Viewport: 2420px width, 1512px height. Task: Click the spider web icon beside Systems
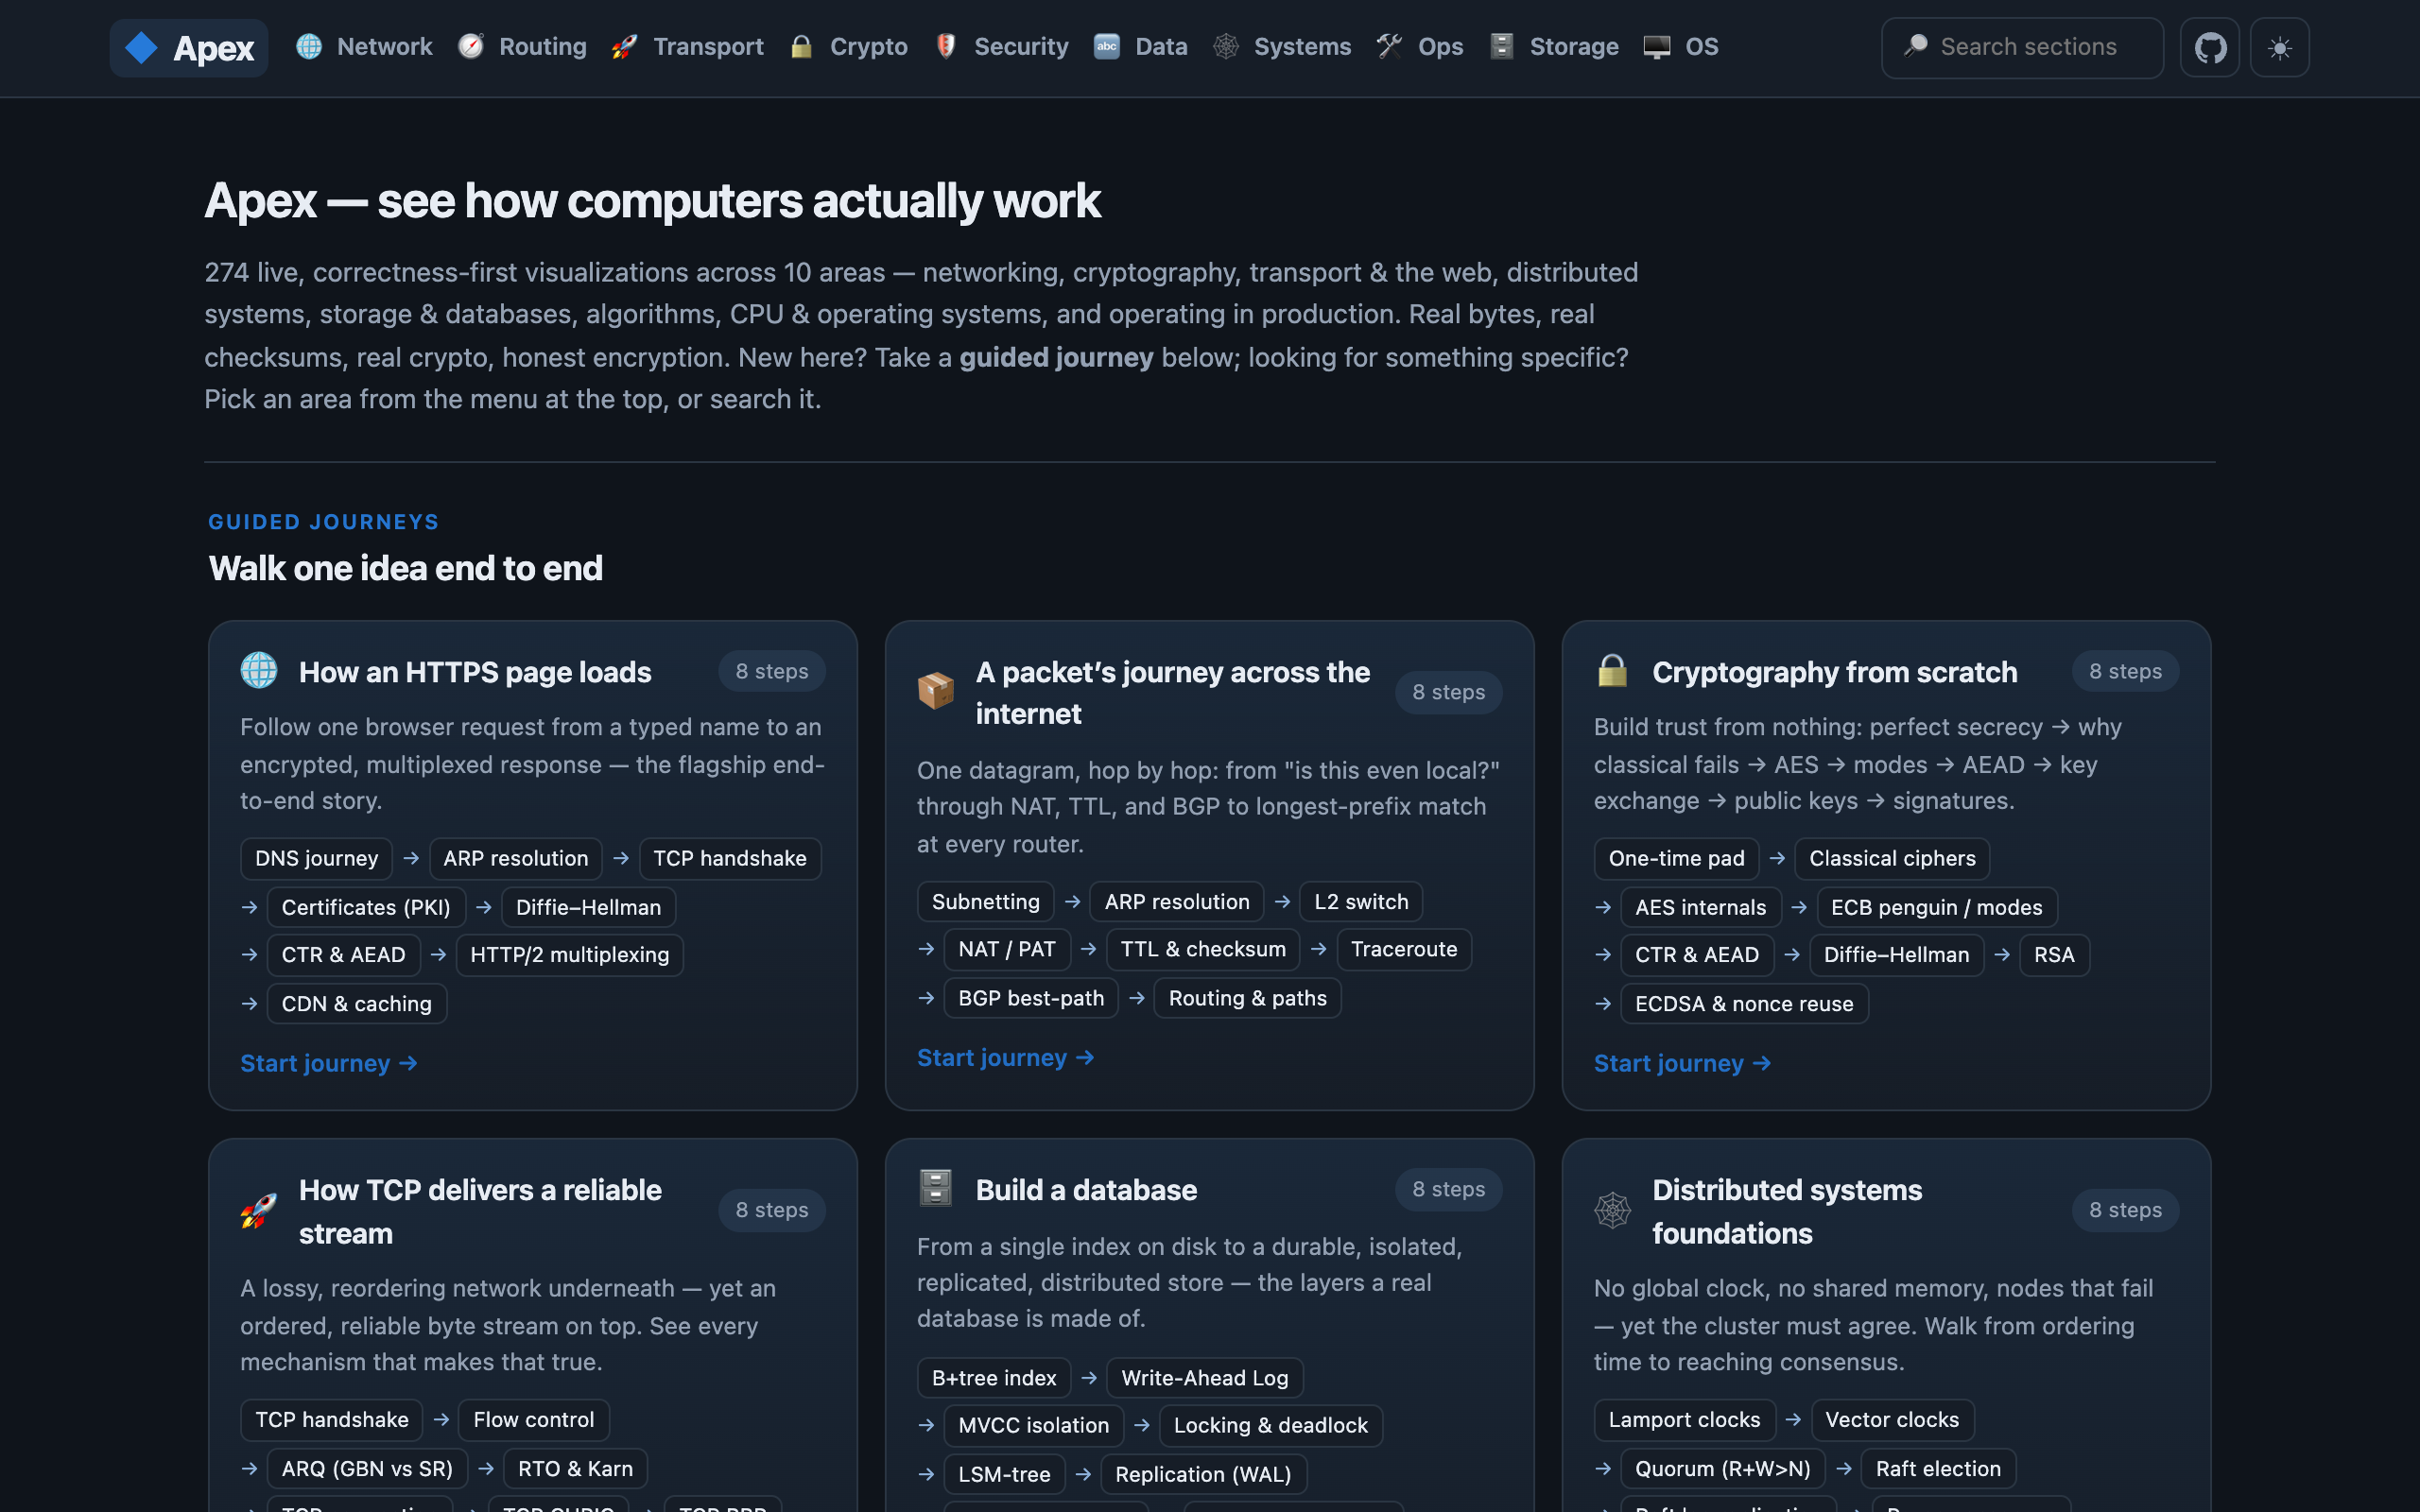[x=1226, y=46]
